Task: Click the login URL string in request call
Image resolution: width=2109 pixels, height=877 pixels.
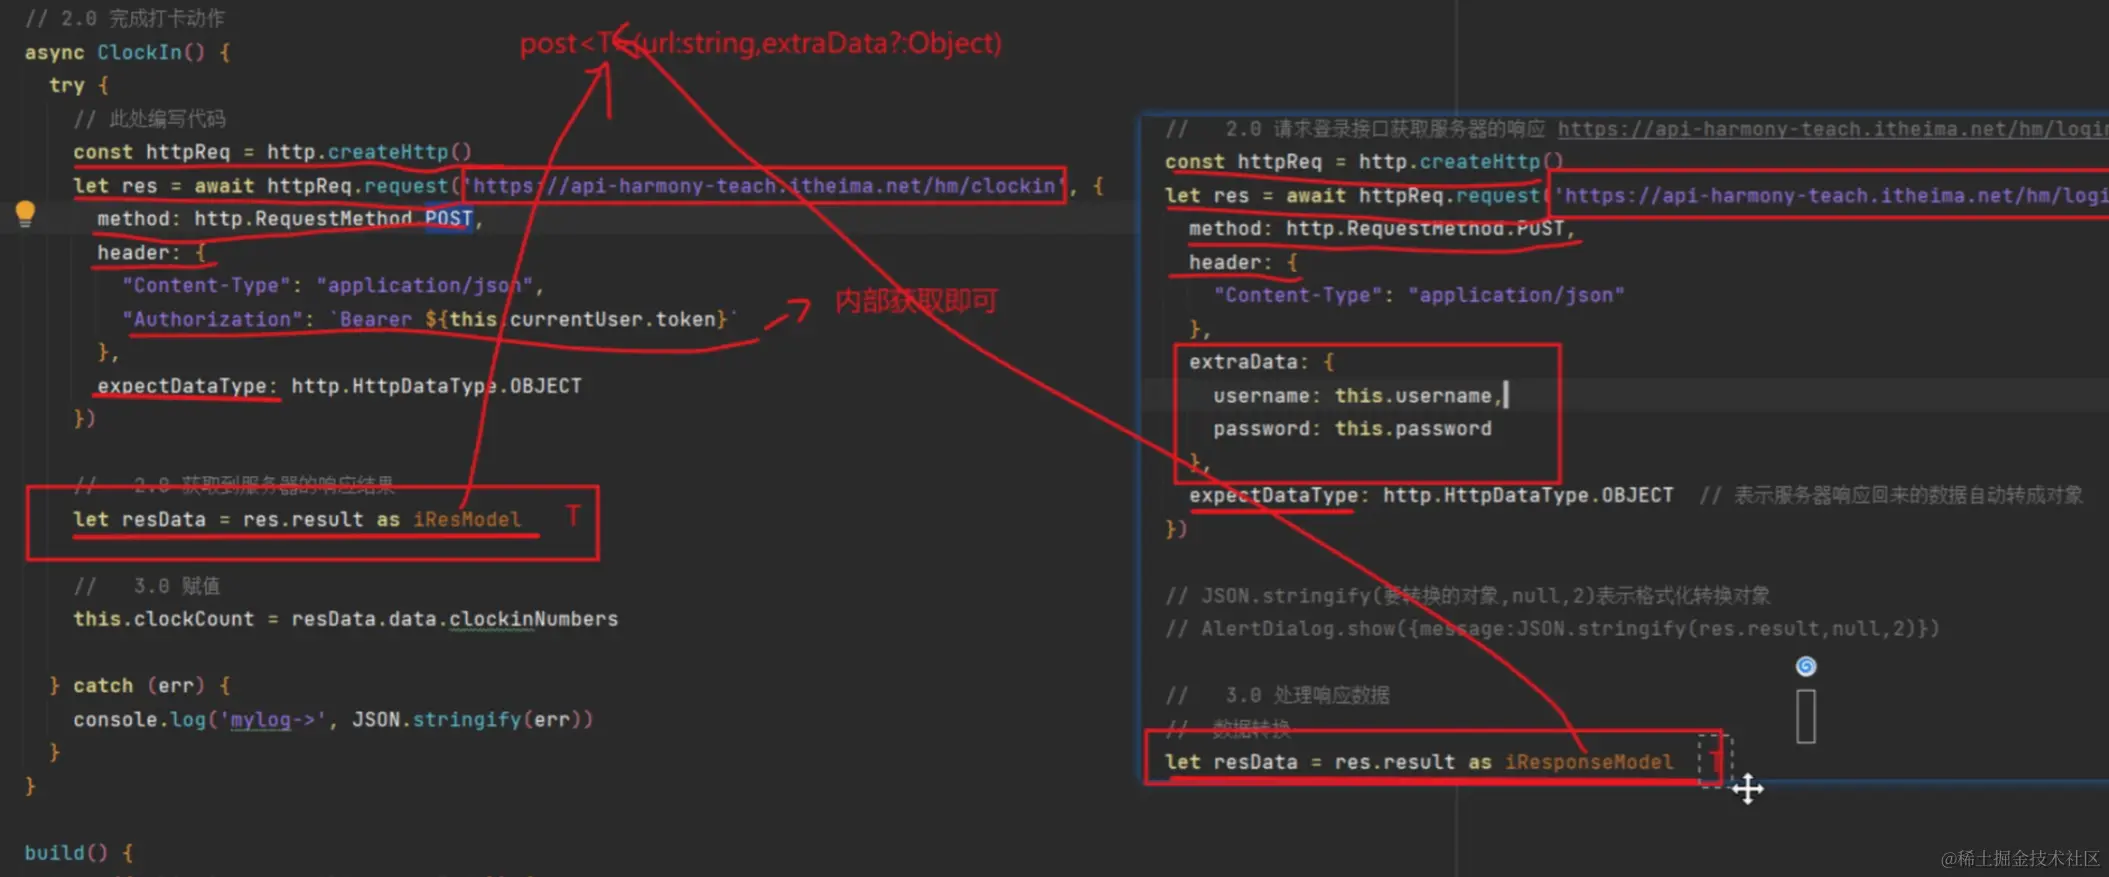Action: coord(1831,196)
